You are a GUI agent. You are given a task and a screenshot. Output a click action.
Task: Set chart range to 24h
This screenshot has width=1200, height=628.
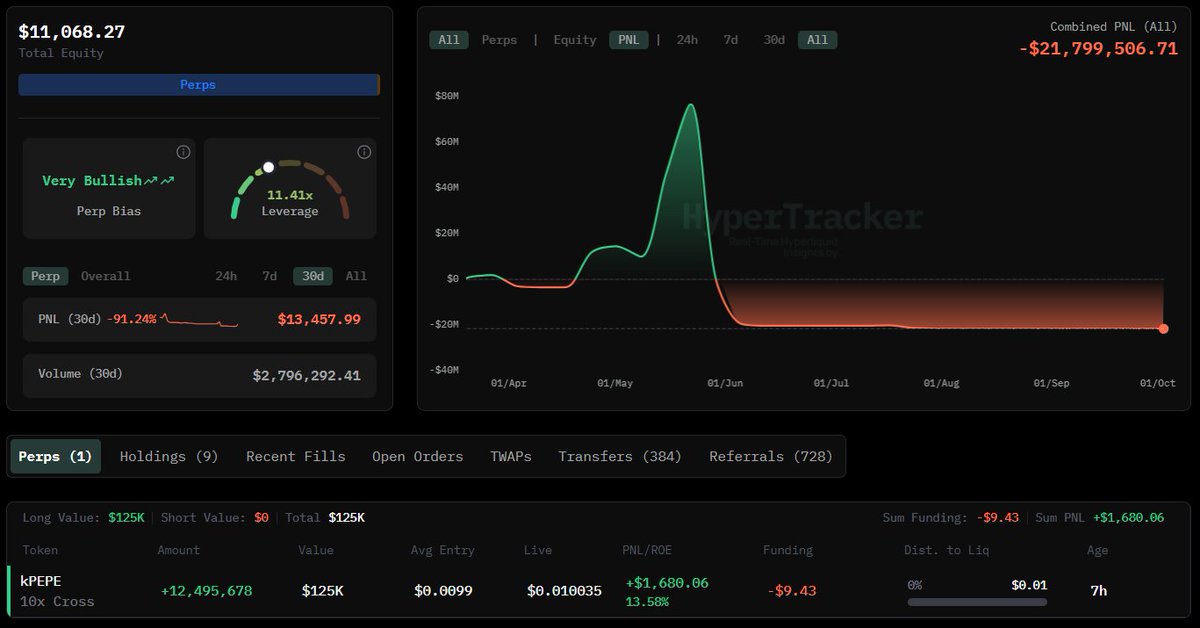pyautogui.click(x=687, y=40)
